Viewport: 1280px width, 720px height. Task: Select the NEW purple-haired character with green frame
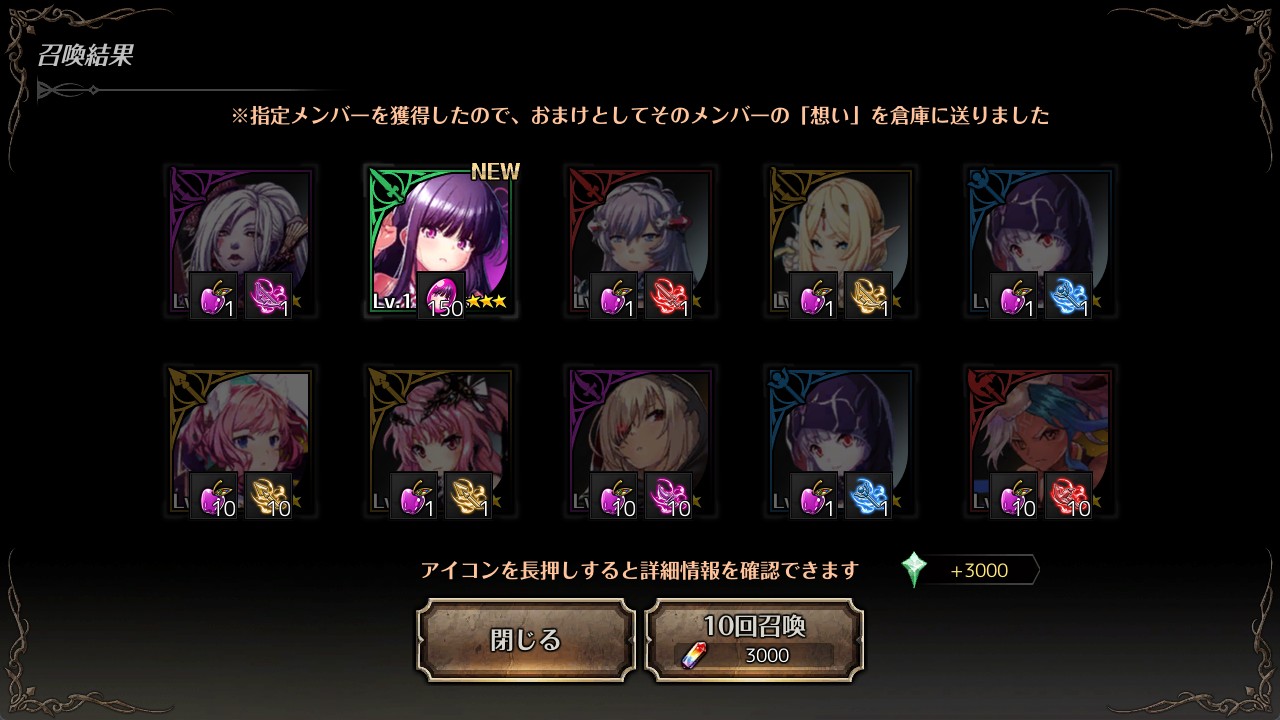click(x=440, y=241)
